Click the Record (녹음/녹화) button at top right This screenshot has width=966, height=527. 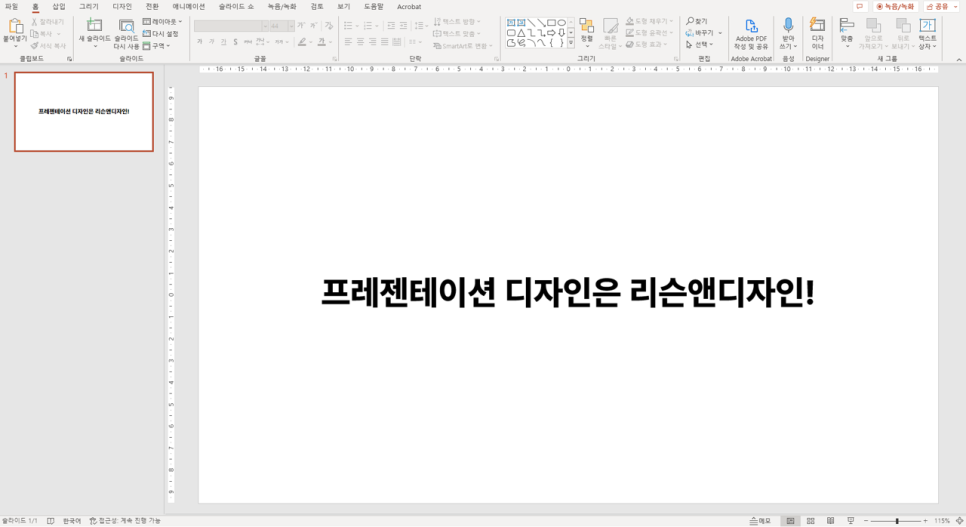pos(895,7)
